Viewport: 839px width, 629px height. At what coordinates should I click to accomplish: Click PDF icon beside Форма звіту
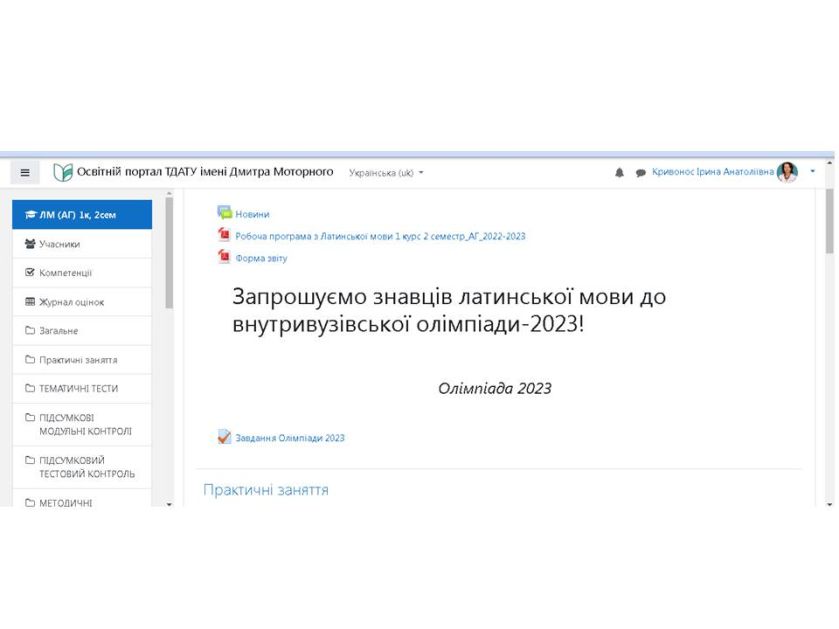coord(222,258)
